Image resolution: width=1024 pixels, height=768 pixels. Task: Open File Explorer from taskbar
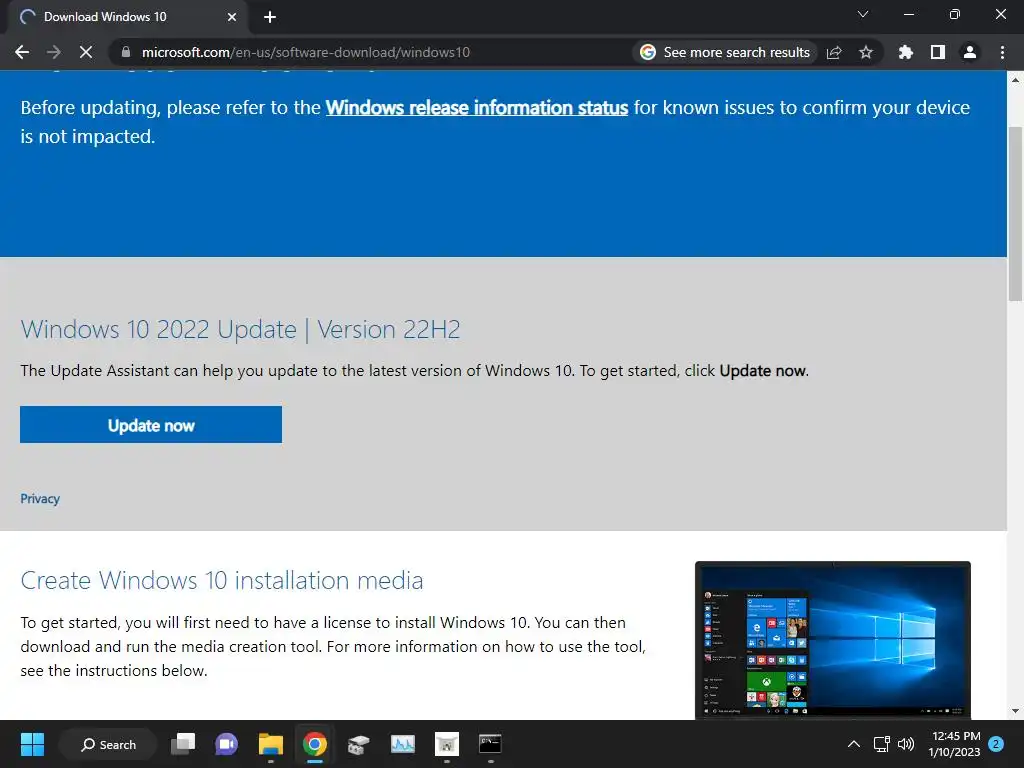point(270,744)
